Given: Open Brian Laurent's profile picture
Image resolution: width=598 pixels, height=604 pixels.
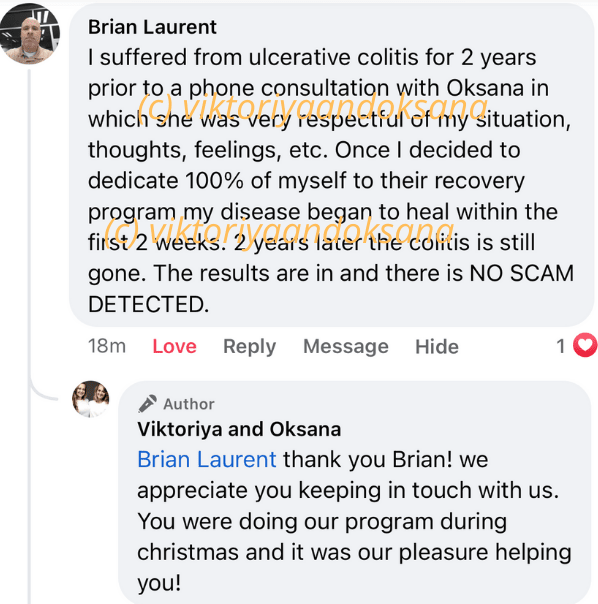Looking at the screenshot, I should click(30, 34).
